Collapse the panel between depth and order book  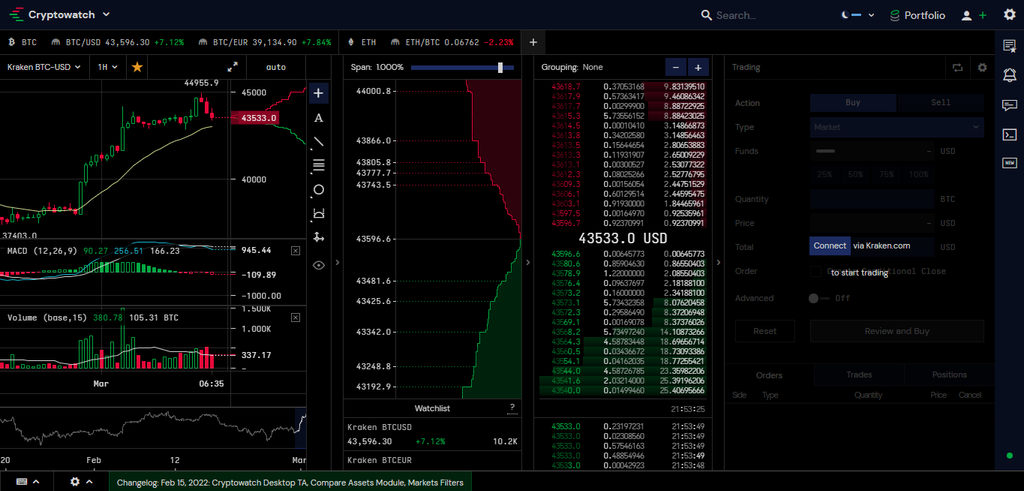(528, 262)
